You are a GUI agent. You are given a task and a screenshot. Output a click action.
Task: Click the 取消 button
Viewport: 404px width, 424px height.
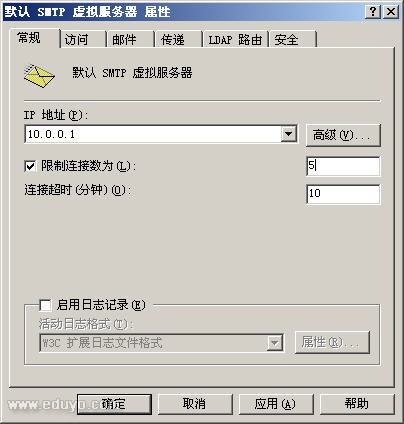[195, 404]
